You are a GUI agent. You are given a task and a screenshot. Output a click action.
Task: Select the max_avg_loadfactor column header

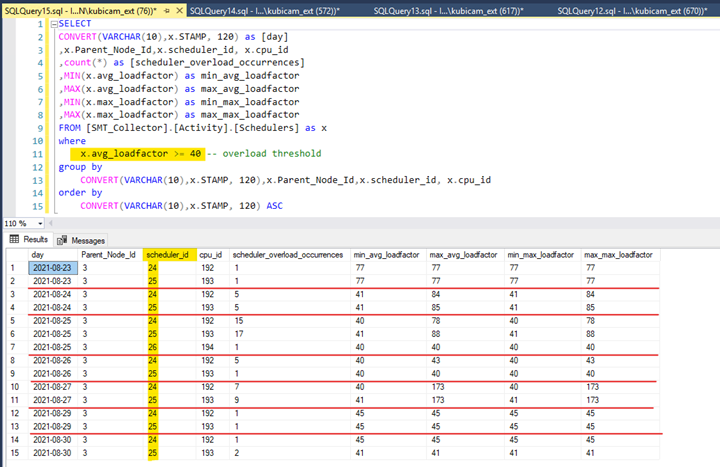[465, 255]
